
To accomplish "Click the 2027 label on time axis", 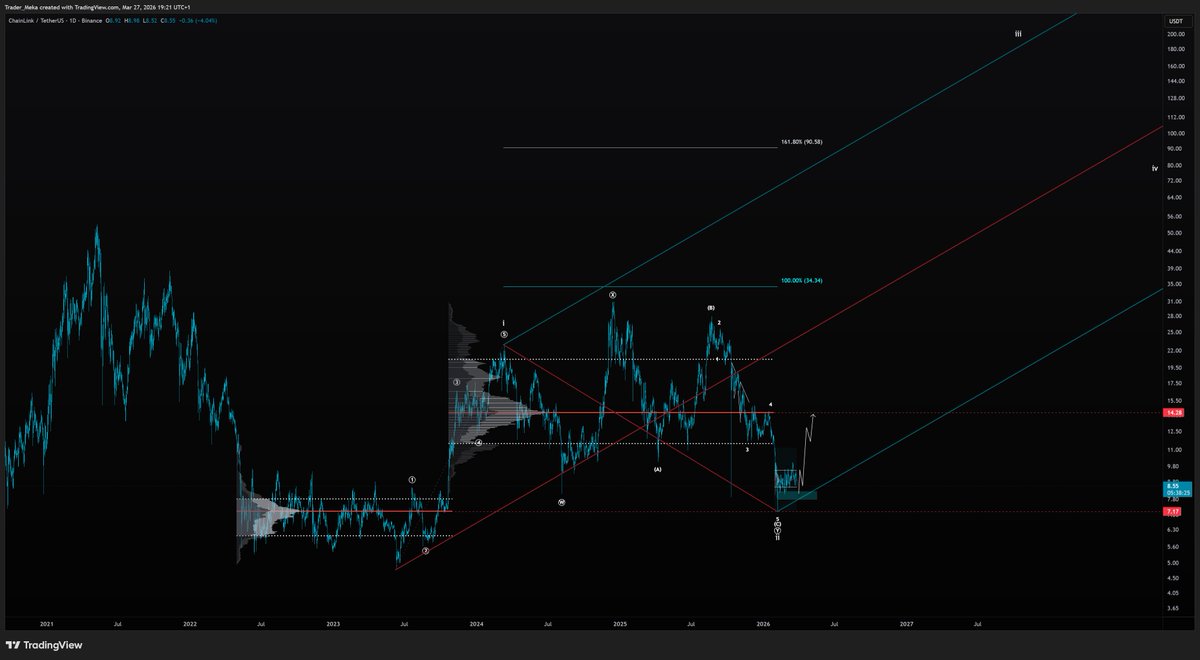I will (x=907, y=623).
